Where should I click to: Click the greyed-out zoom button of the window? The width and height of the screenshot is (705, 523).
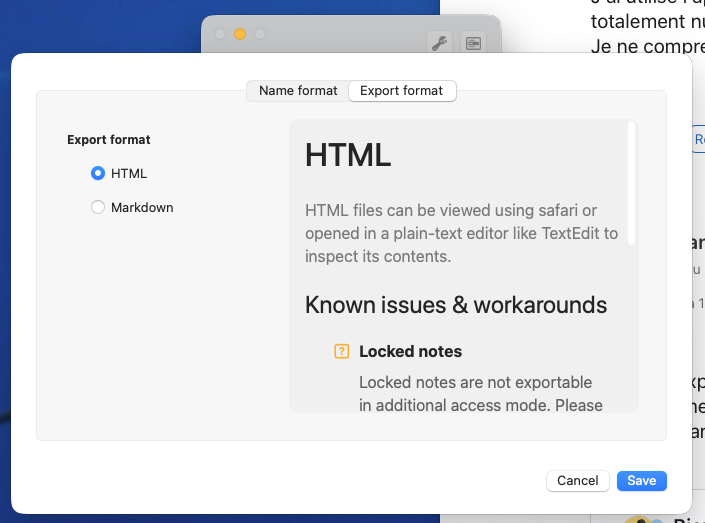tap(260, 34)
